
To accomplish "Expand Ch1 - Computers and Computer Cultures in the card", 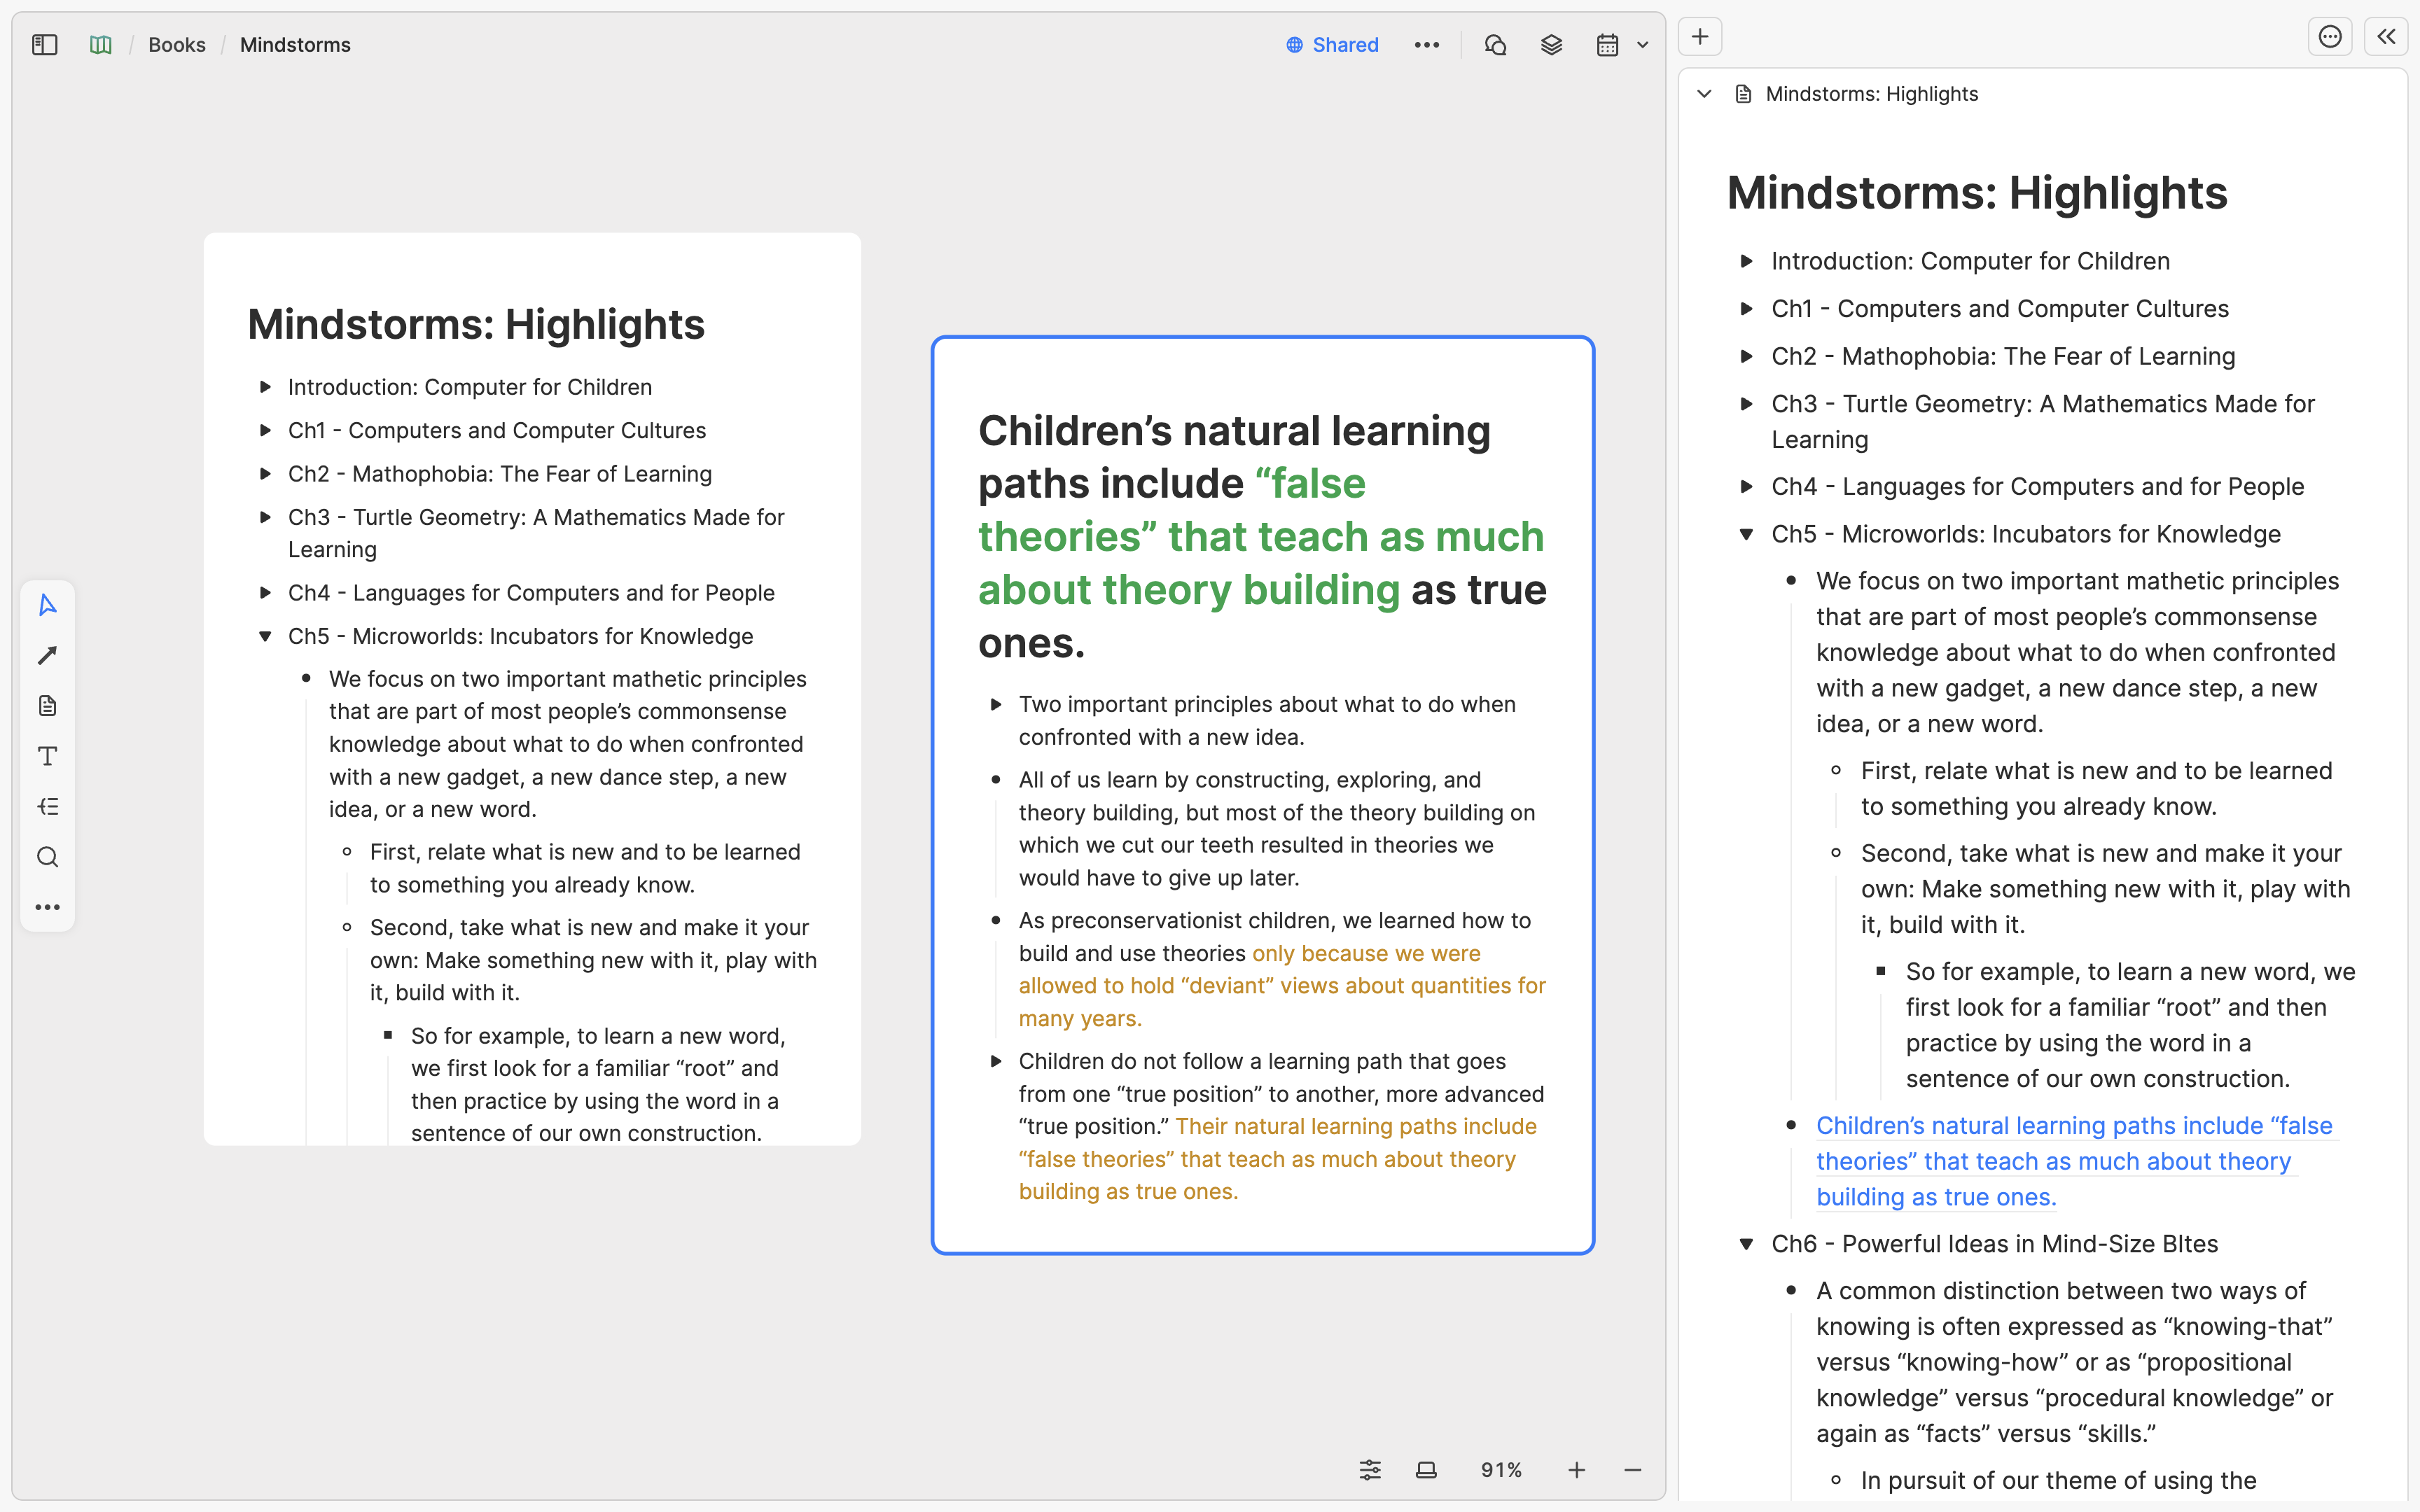I will (265, 430).
